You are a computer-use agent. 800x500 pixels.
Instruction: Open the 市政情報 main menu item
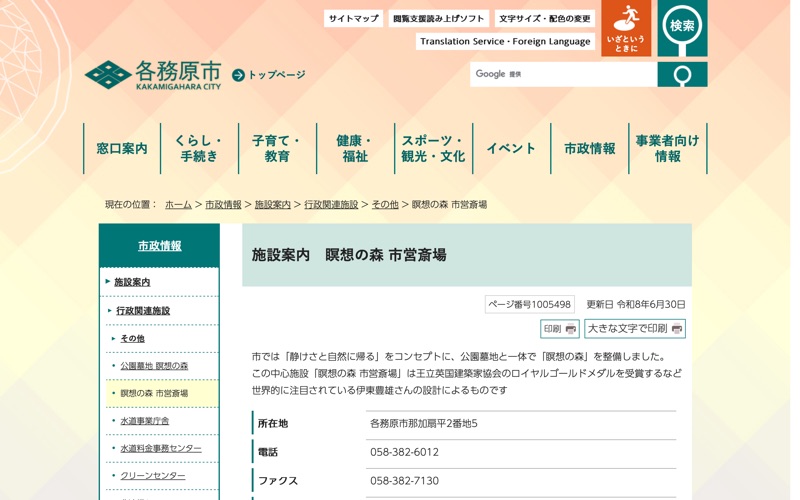pos(589,148)
